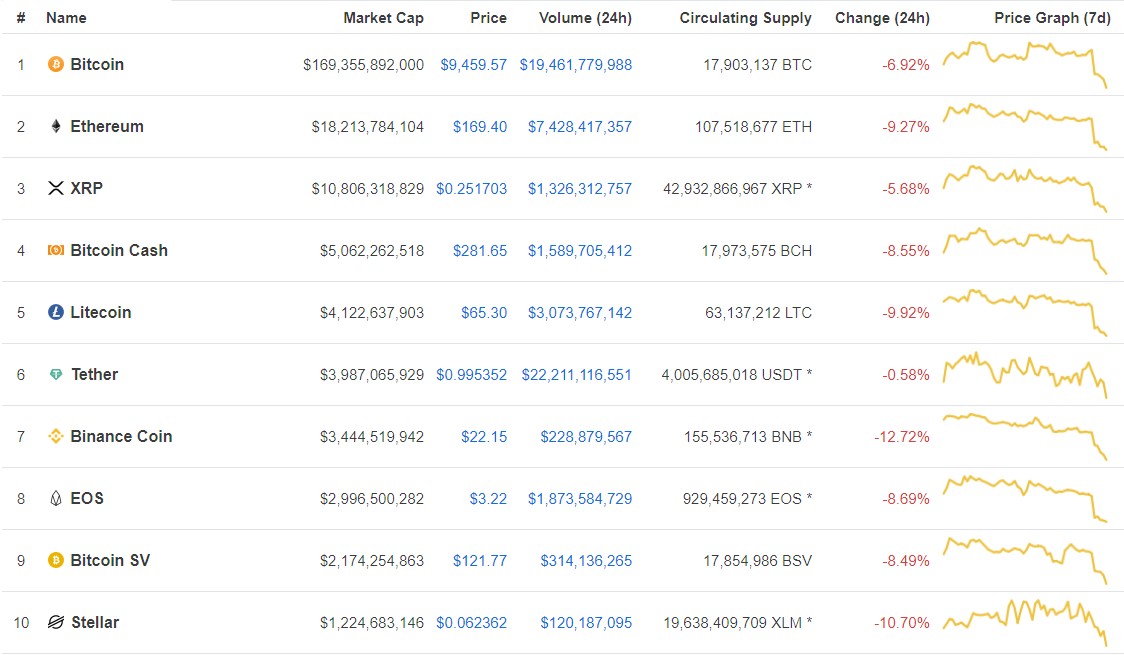Click Bitcoin Cash volume $1,589,705,412
The image size is (1124, 655).
coord(580,251)
